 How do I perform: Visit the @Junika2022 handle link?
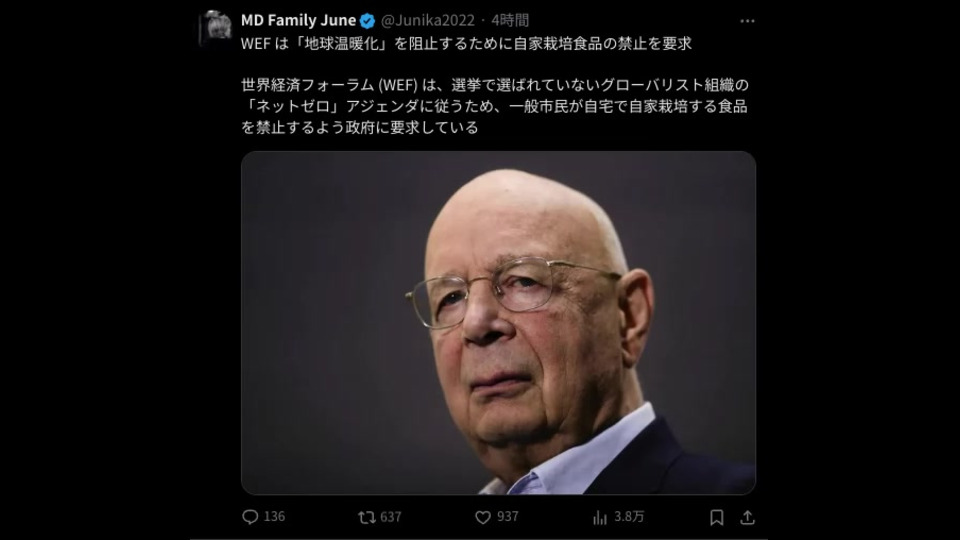coord(427,20)
